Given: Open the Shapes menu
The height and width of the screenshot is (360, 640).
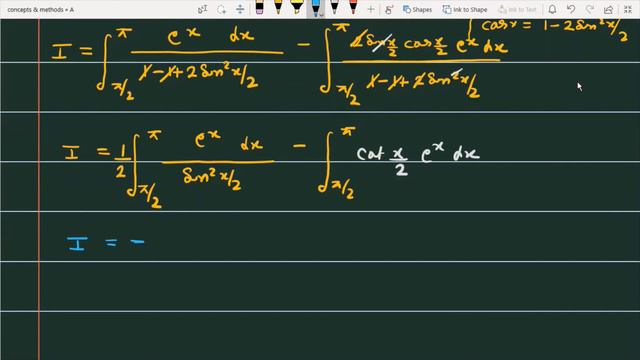Looking at the screenshot, I should pyautogui.click(x=417, y=9).
